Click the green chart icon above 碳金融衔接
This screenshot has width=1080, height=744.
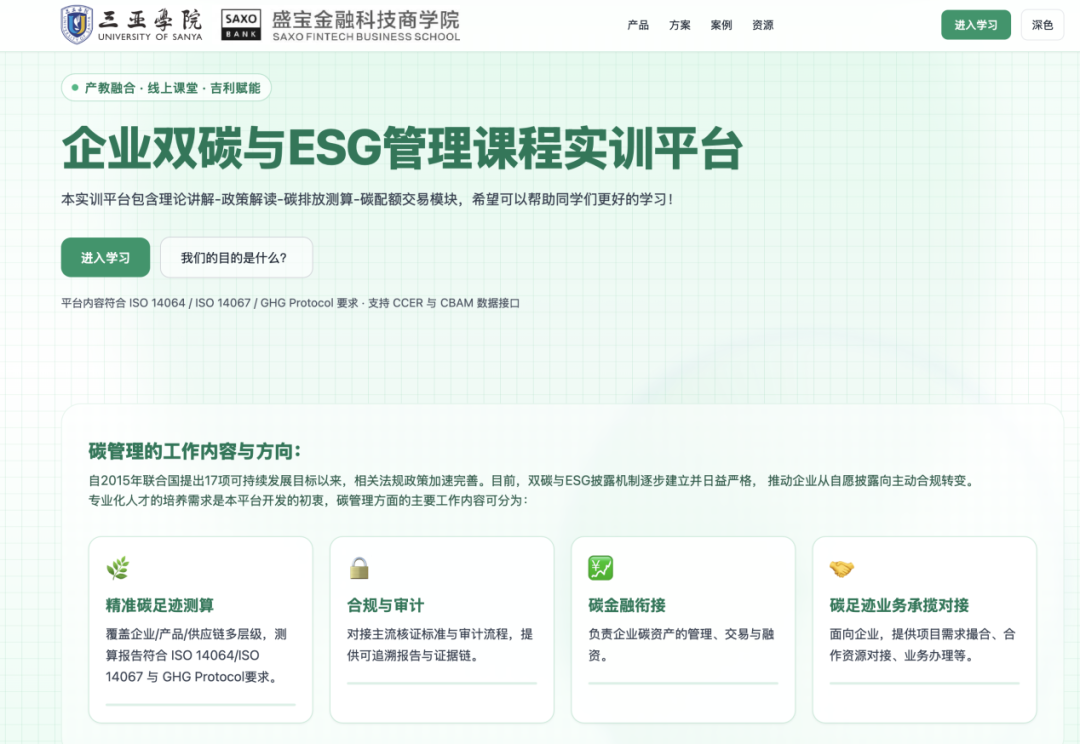pyautogui.click(x=600, y=568)
